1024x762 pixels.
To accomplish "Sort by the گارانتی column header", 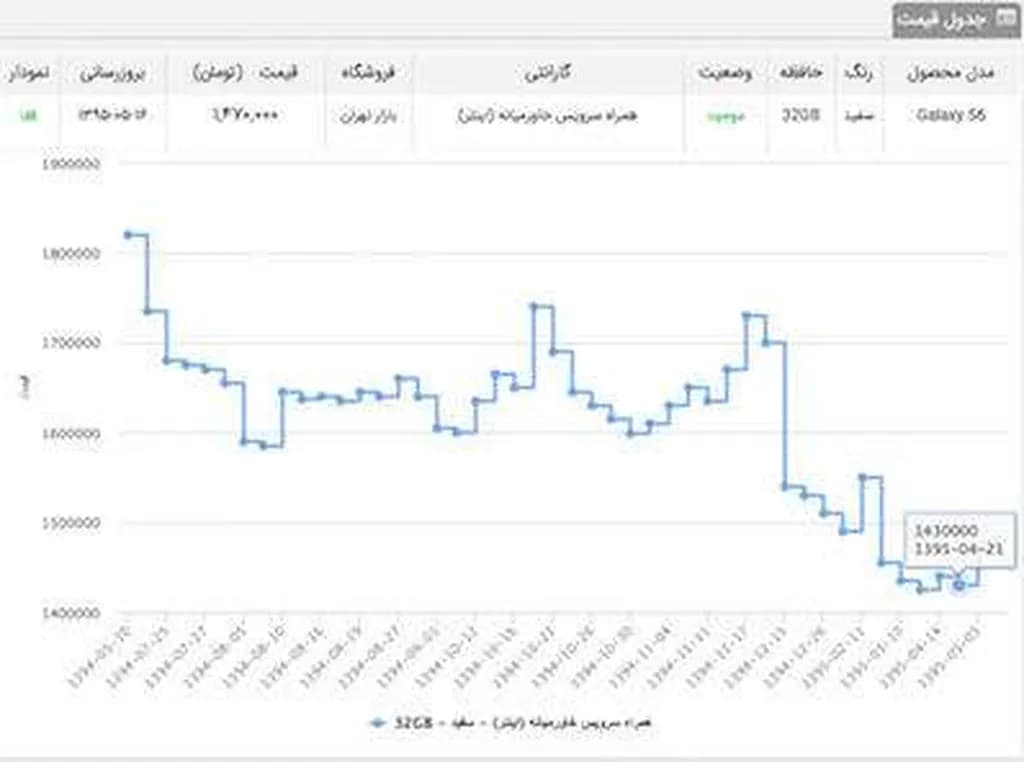I will 548,74.
